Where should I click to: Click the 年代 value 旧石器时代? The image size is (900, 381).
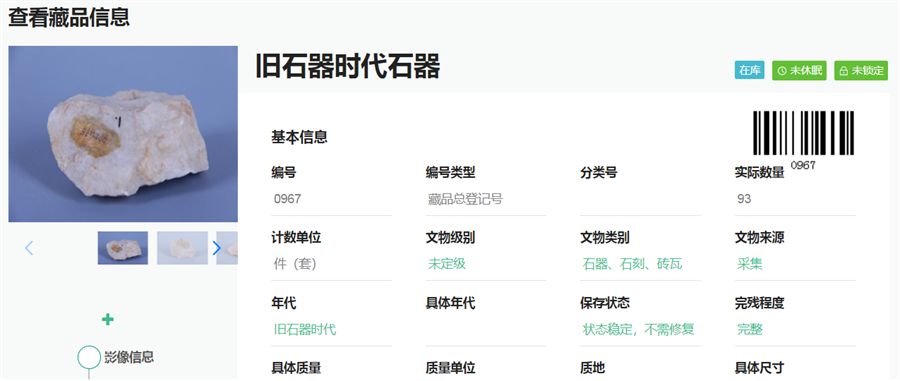coord(305,329)
